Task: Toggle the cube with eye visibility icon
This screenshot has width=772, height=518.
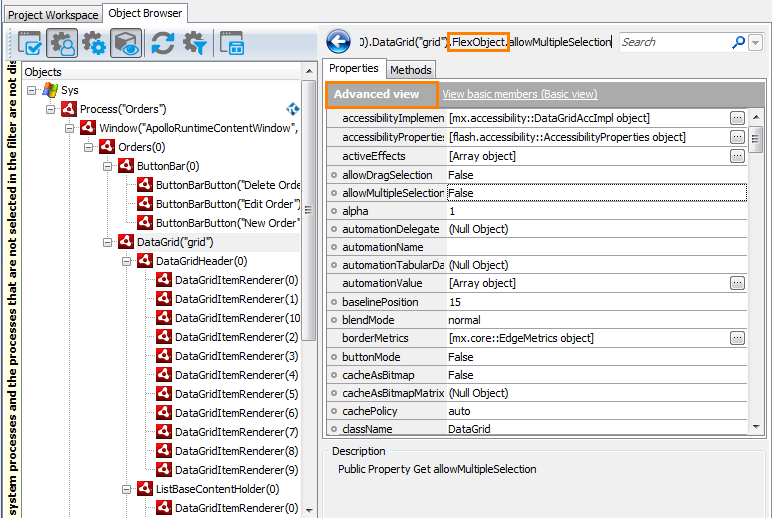Action: coord(126,44)
